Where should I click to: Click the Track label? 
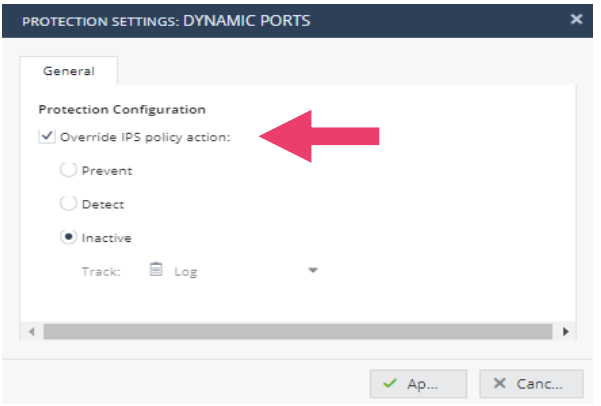pos(101,271)
